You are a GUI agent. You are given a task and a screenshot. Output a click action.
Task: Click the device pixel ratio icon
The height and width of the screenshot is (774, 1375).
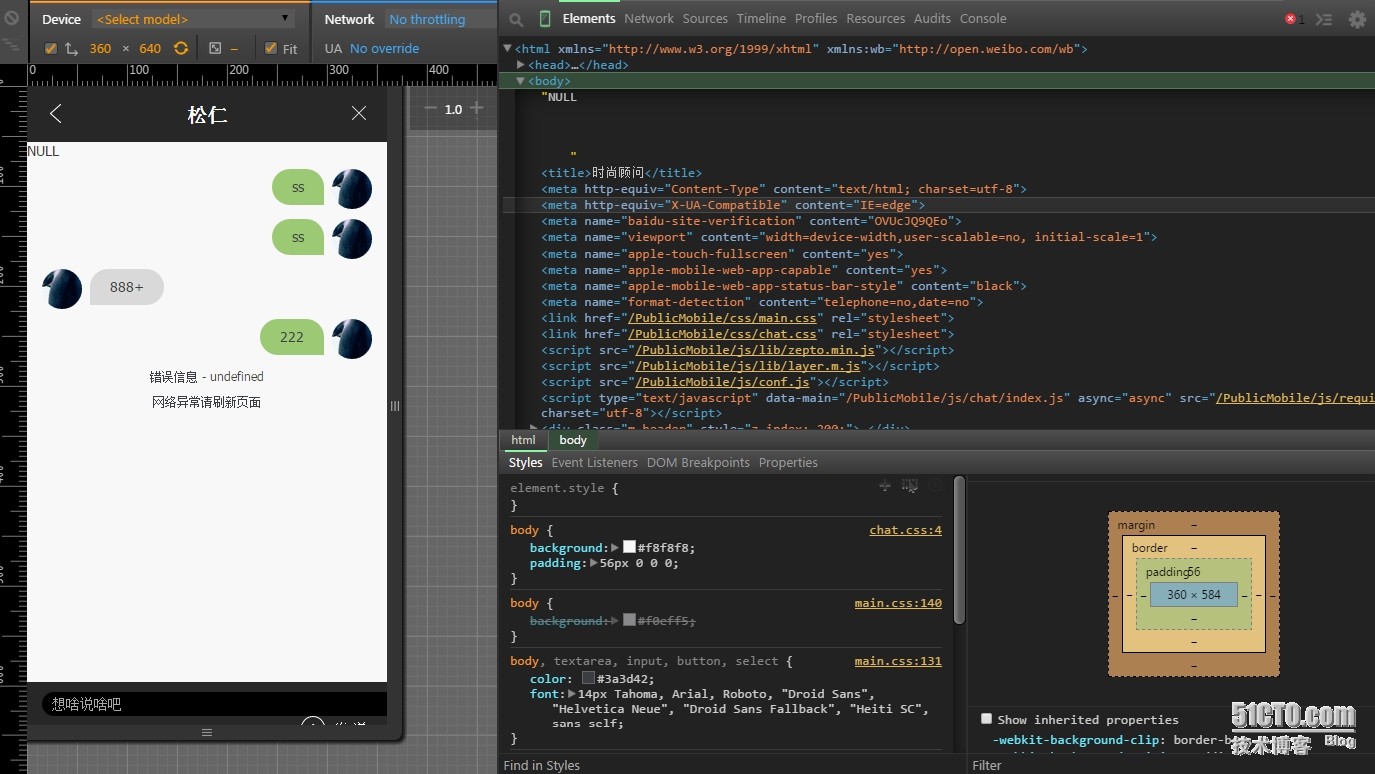(215, 48)
